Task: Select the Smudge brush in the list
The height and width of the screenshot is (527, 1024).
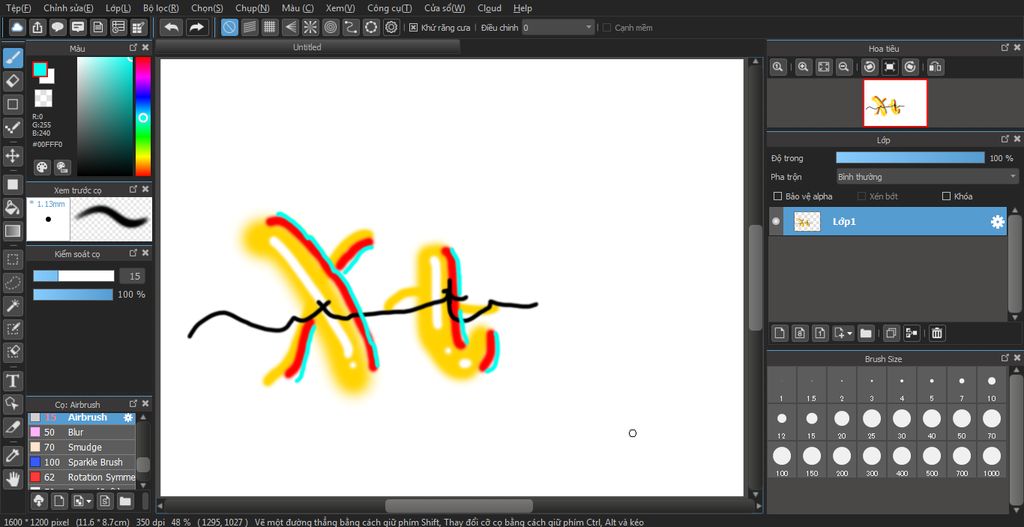Action: 82,447
